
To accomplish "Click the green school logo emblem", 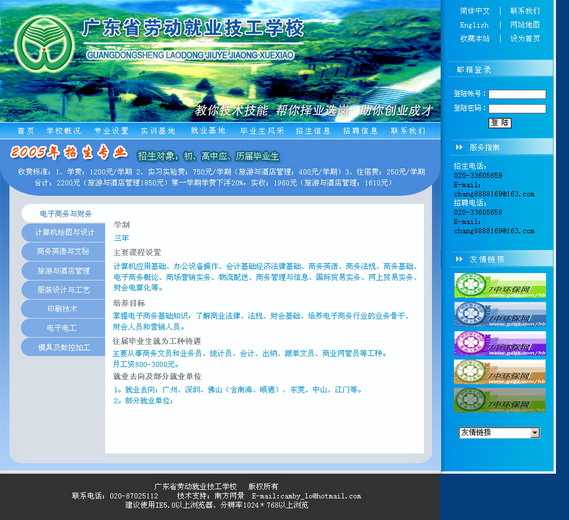I will (x=44, y=44).
